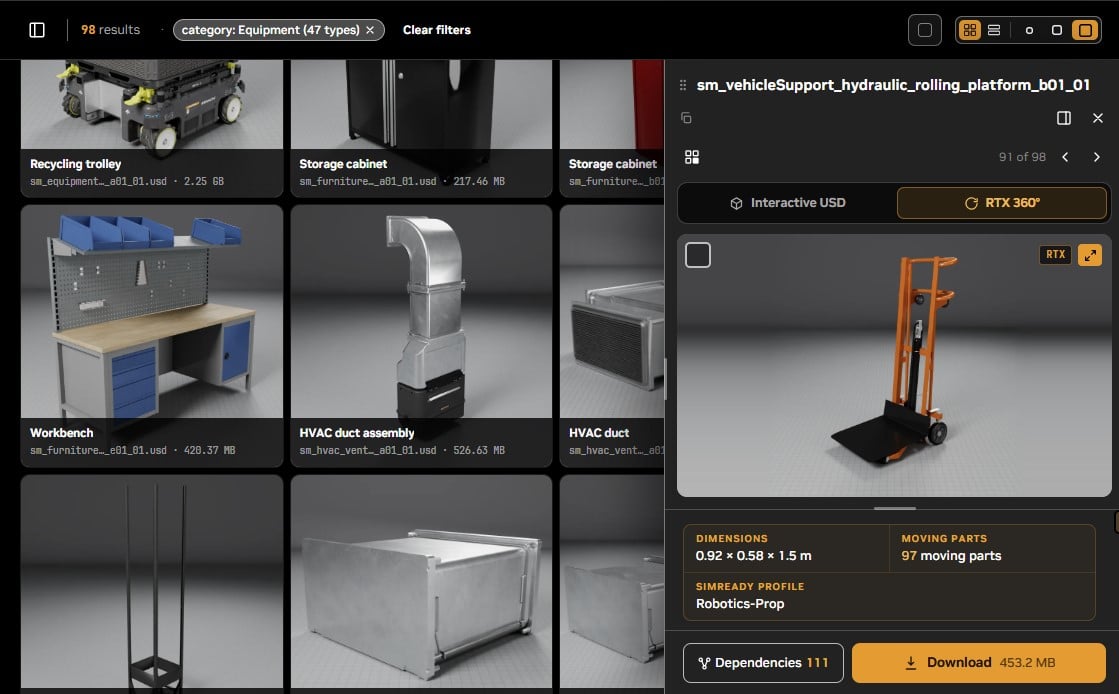Image resolution: width=1119 pixels, height=694 pixels.
Task: Click the panel drag handle grip icon
Action: pos(683,85)
